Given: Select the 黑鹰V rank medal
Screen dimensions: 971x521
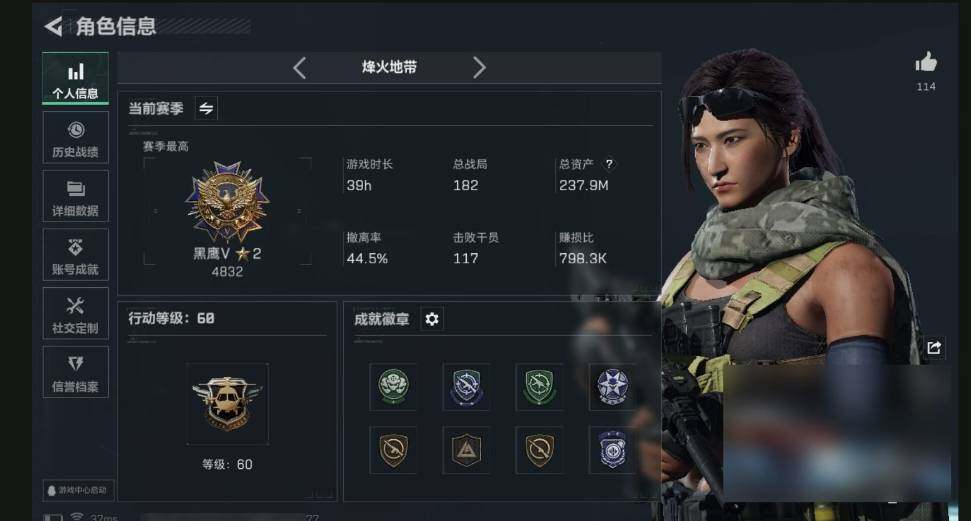Looking at the screenshot, I should pos(227,202).
